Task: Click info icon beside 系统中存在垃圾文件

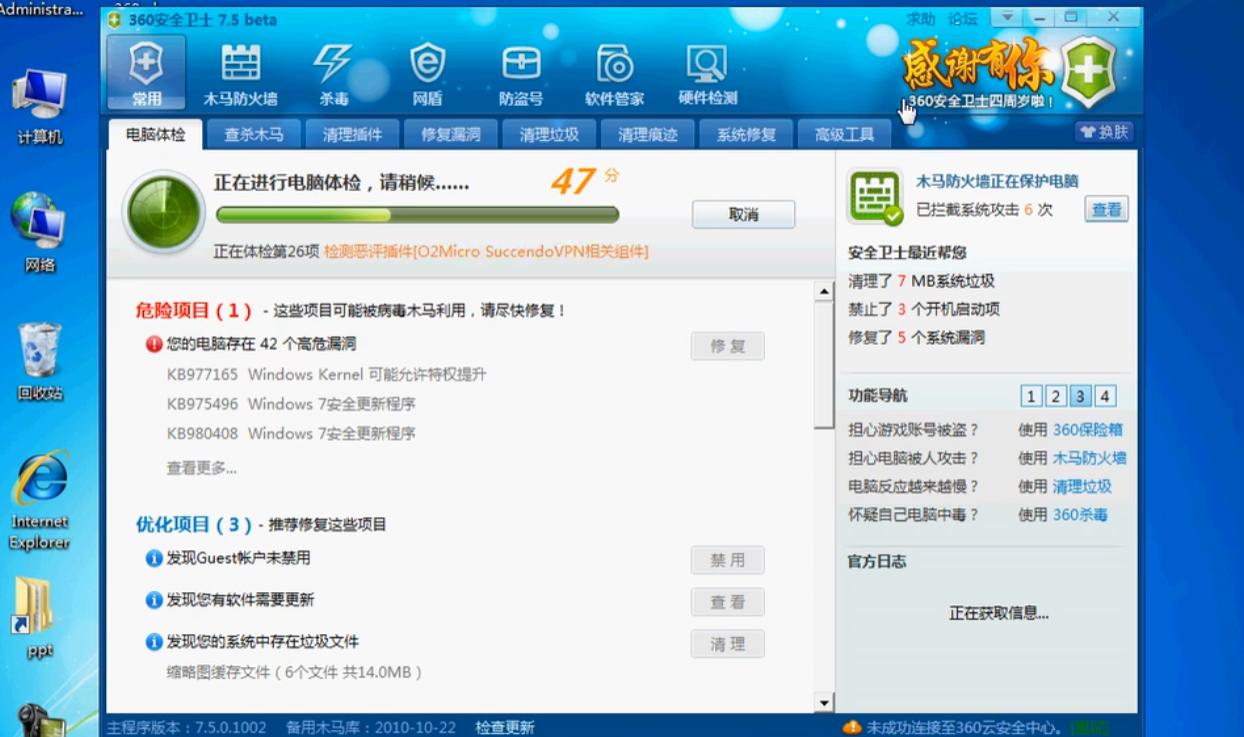Action: click(154, 642)
